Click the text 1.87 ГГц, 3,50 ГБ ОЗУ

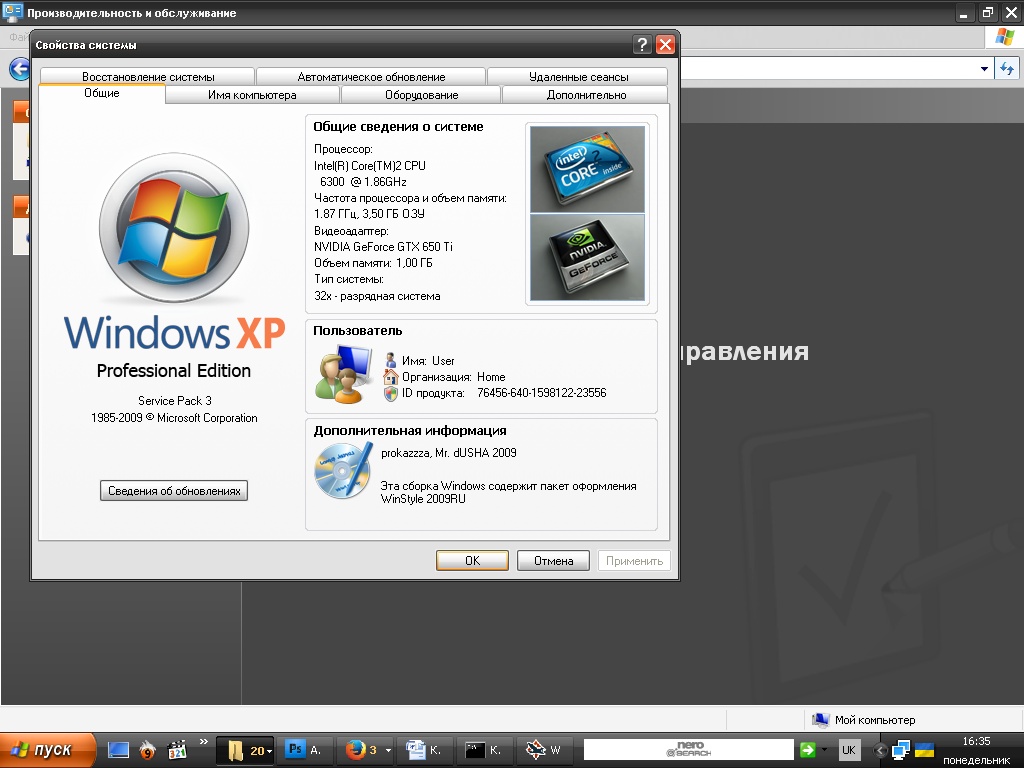point(369,214)
